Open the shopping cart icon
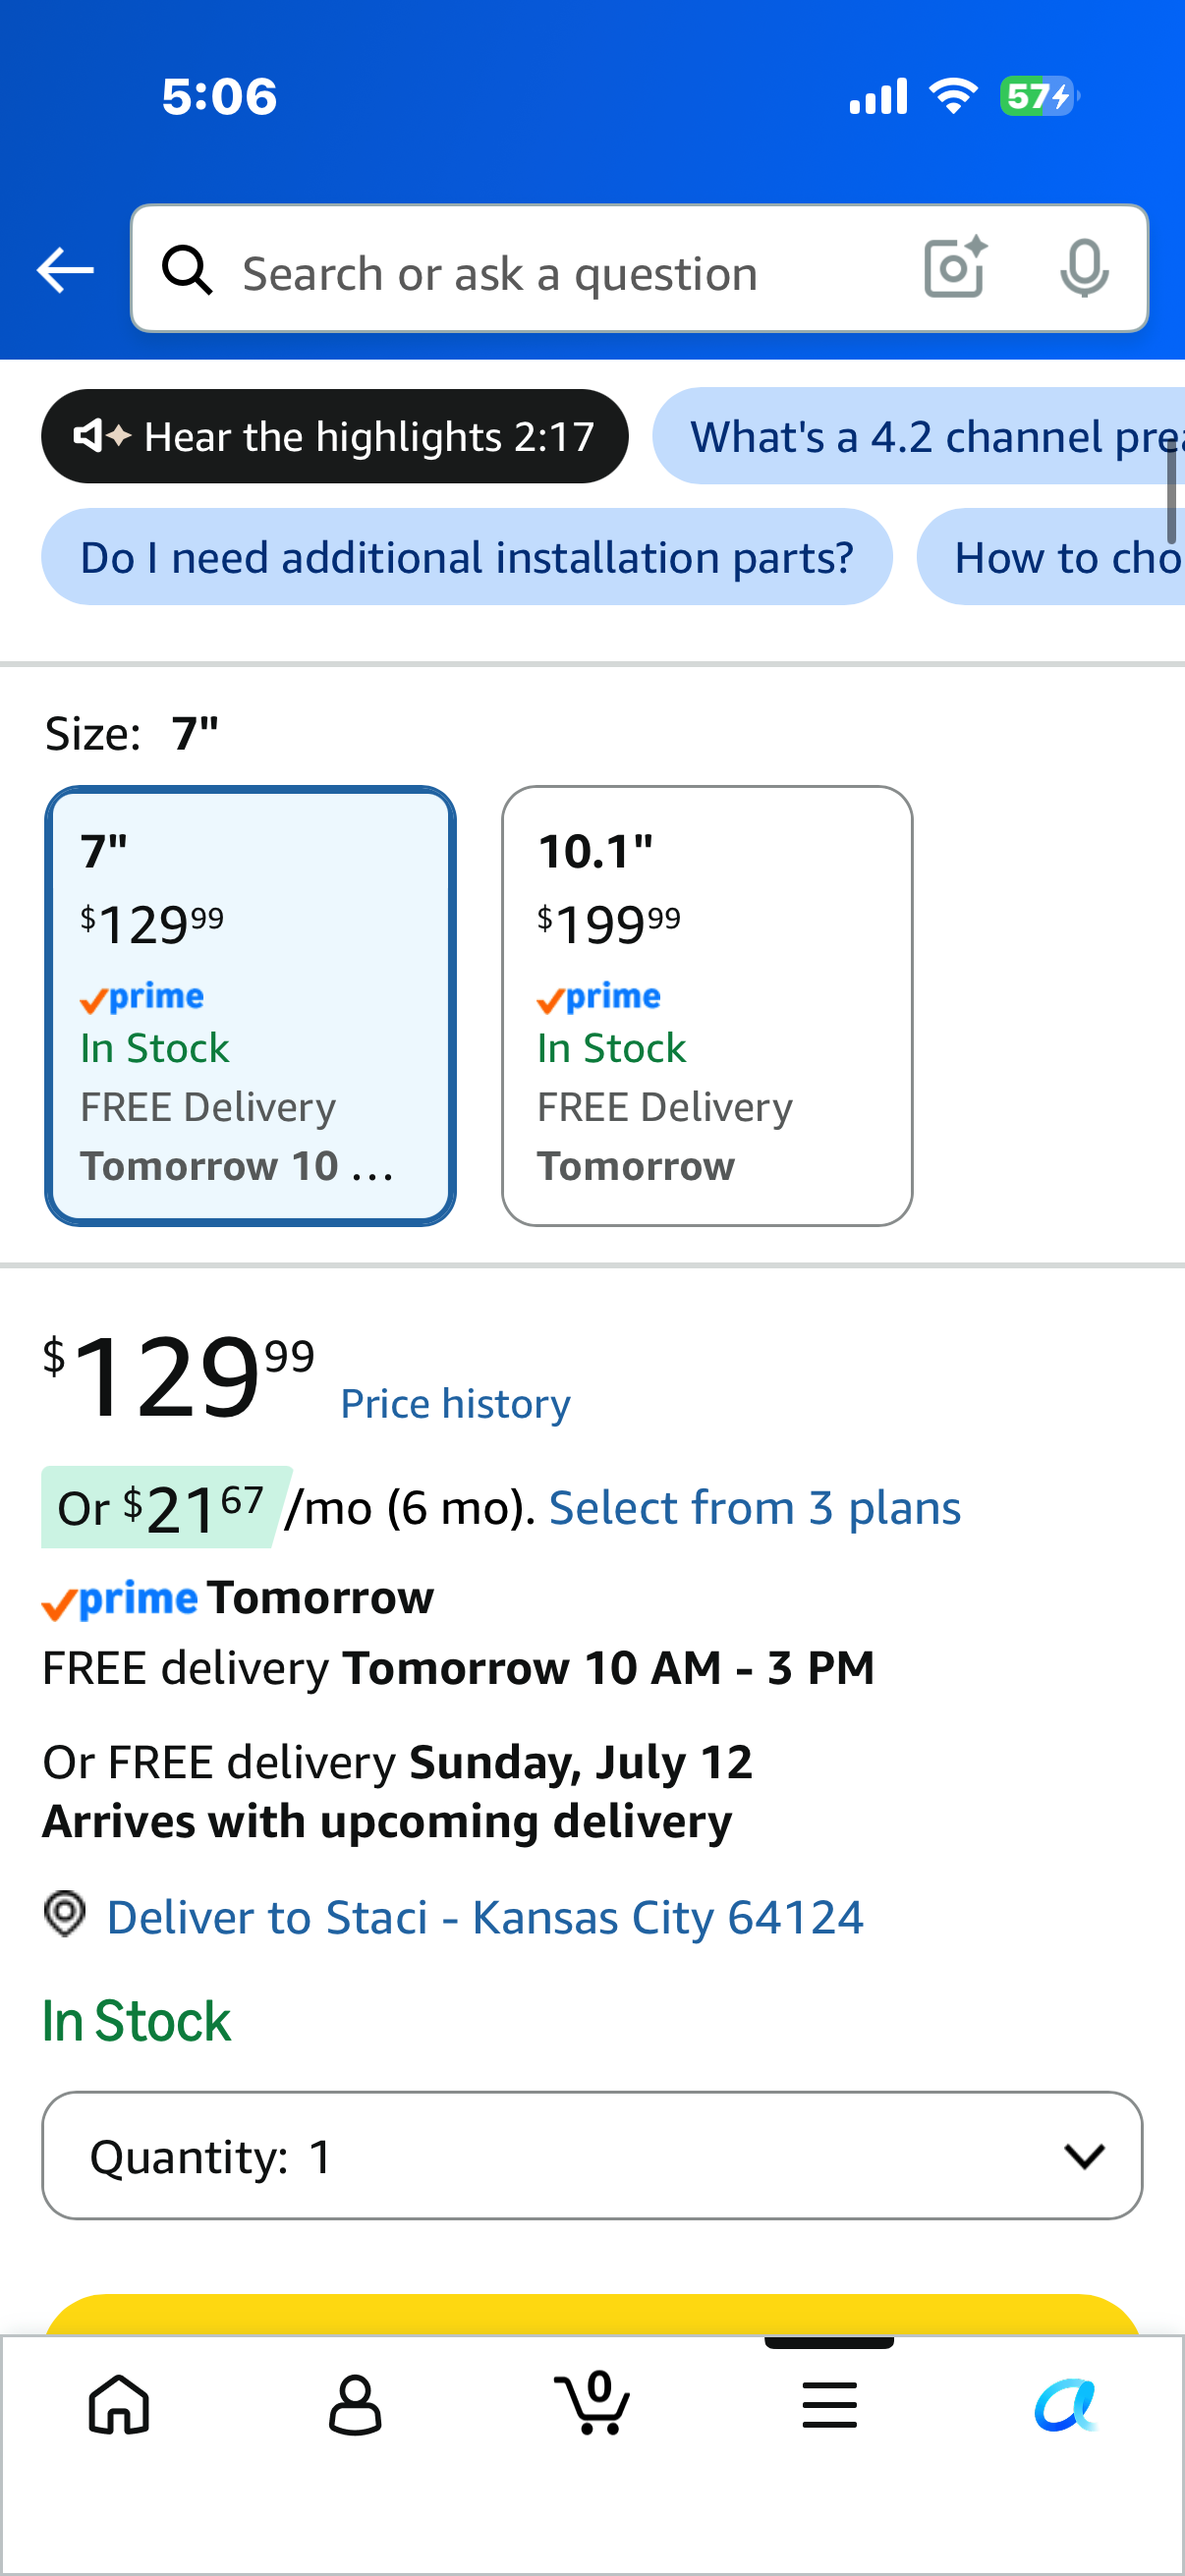This screenshot has height=2576, width=1185. point(592,2401)
